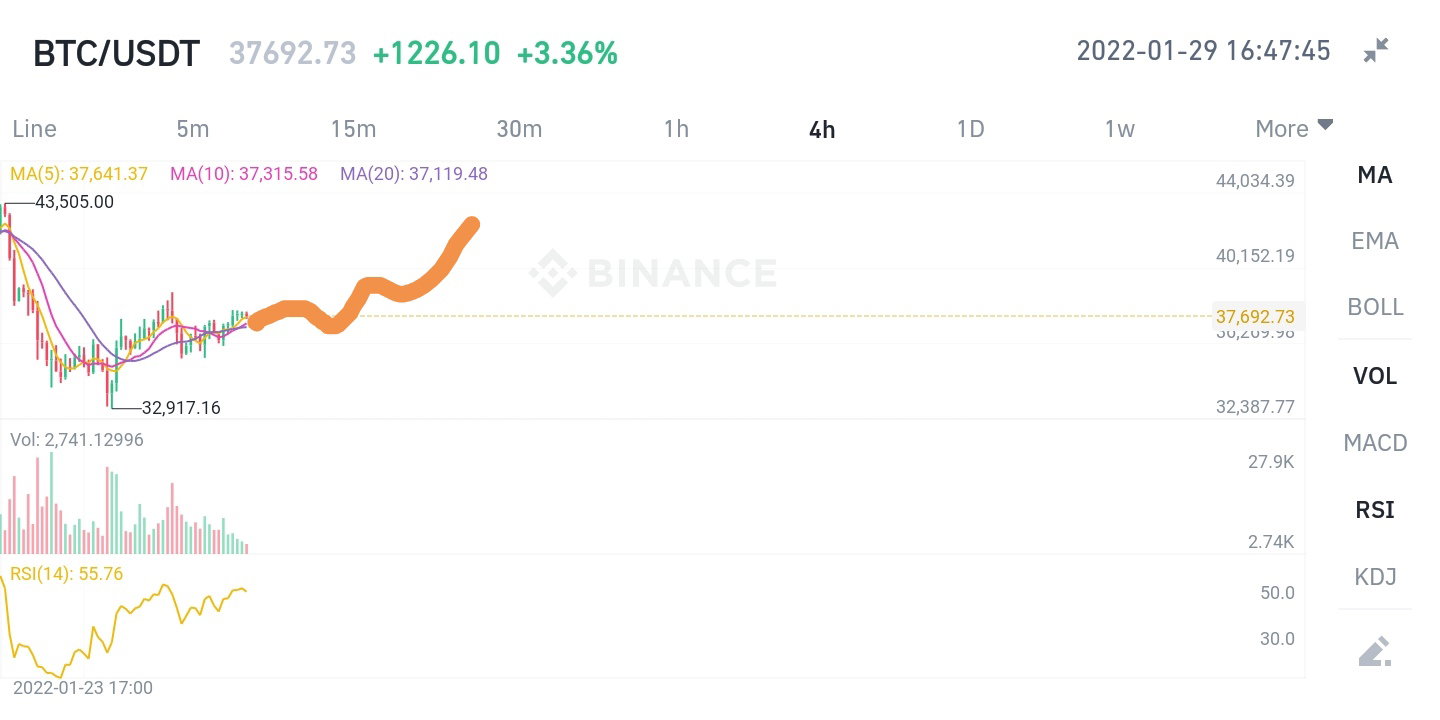Expand the More timeframes dropdown arrow
The image size is (1440, 720).
click(x=1325, y=125)
